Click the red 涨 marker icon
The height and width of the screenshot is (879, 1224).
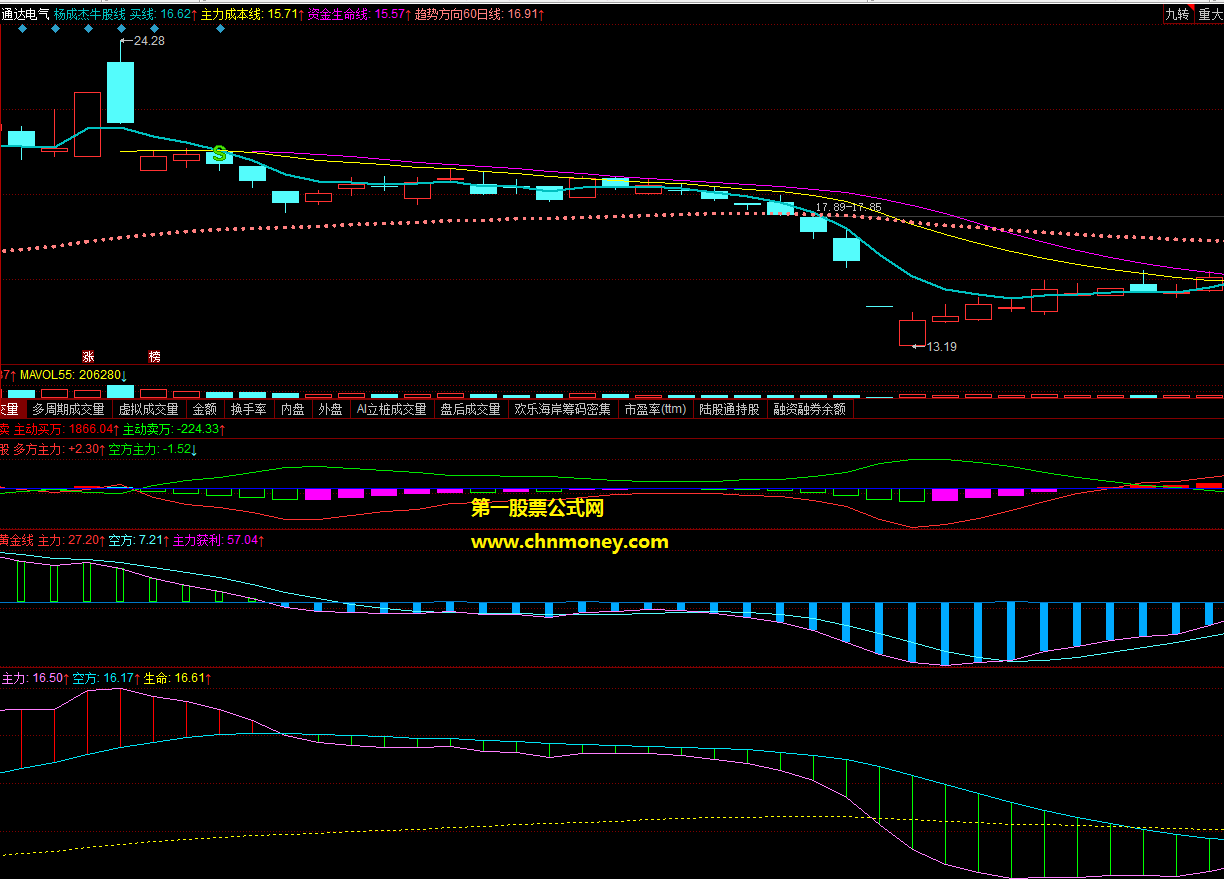pos(88,356)
